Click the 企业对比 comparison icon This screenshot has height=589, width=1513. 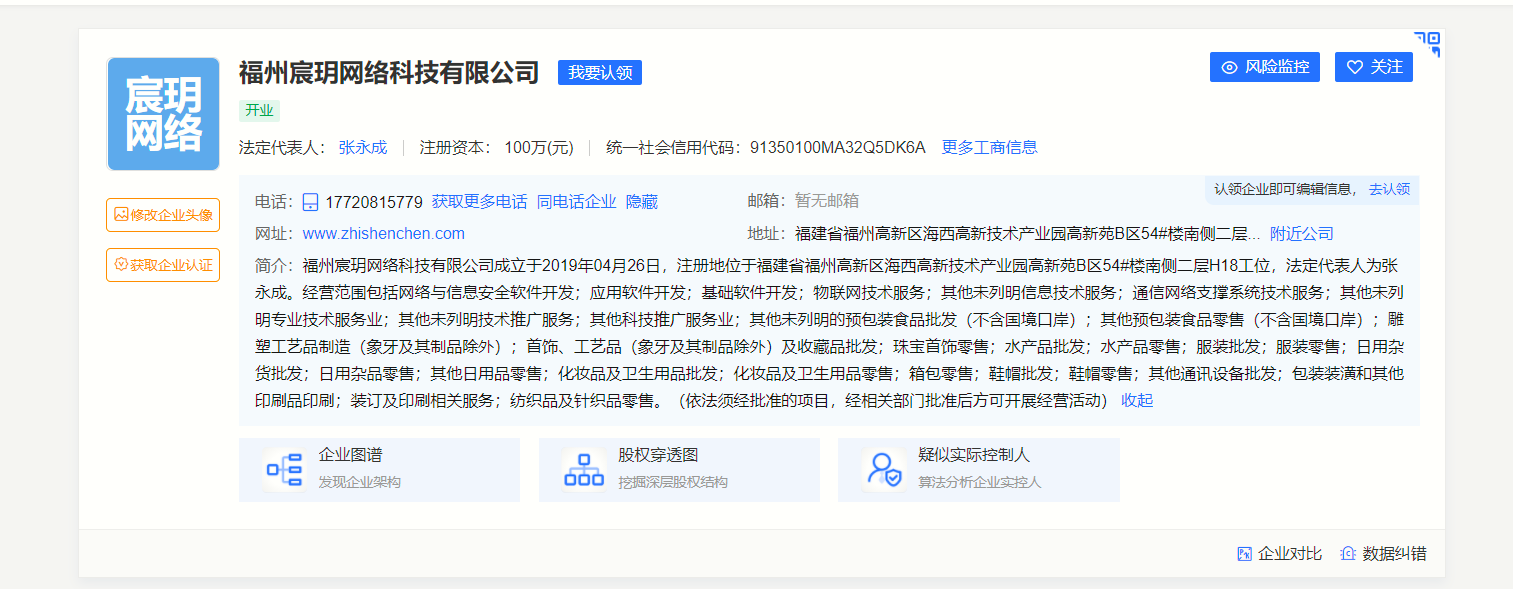point(1245,552)
